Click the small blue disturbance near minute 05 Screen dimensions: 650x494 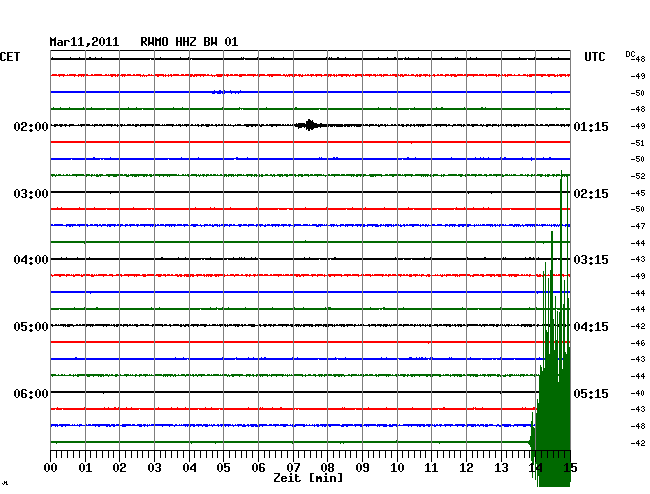[x=226, y=92]
